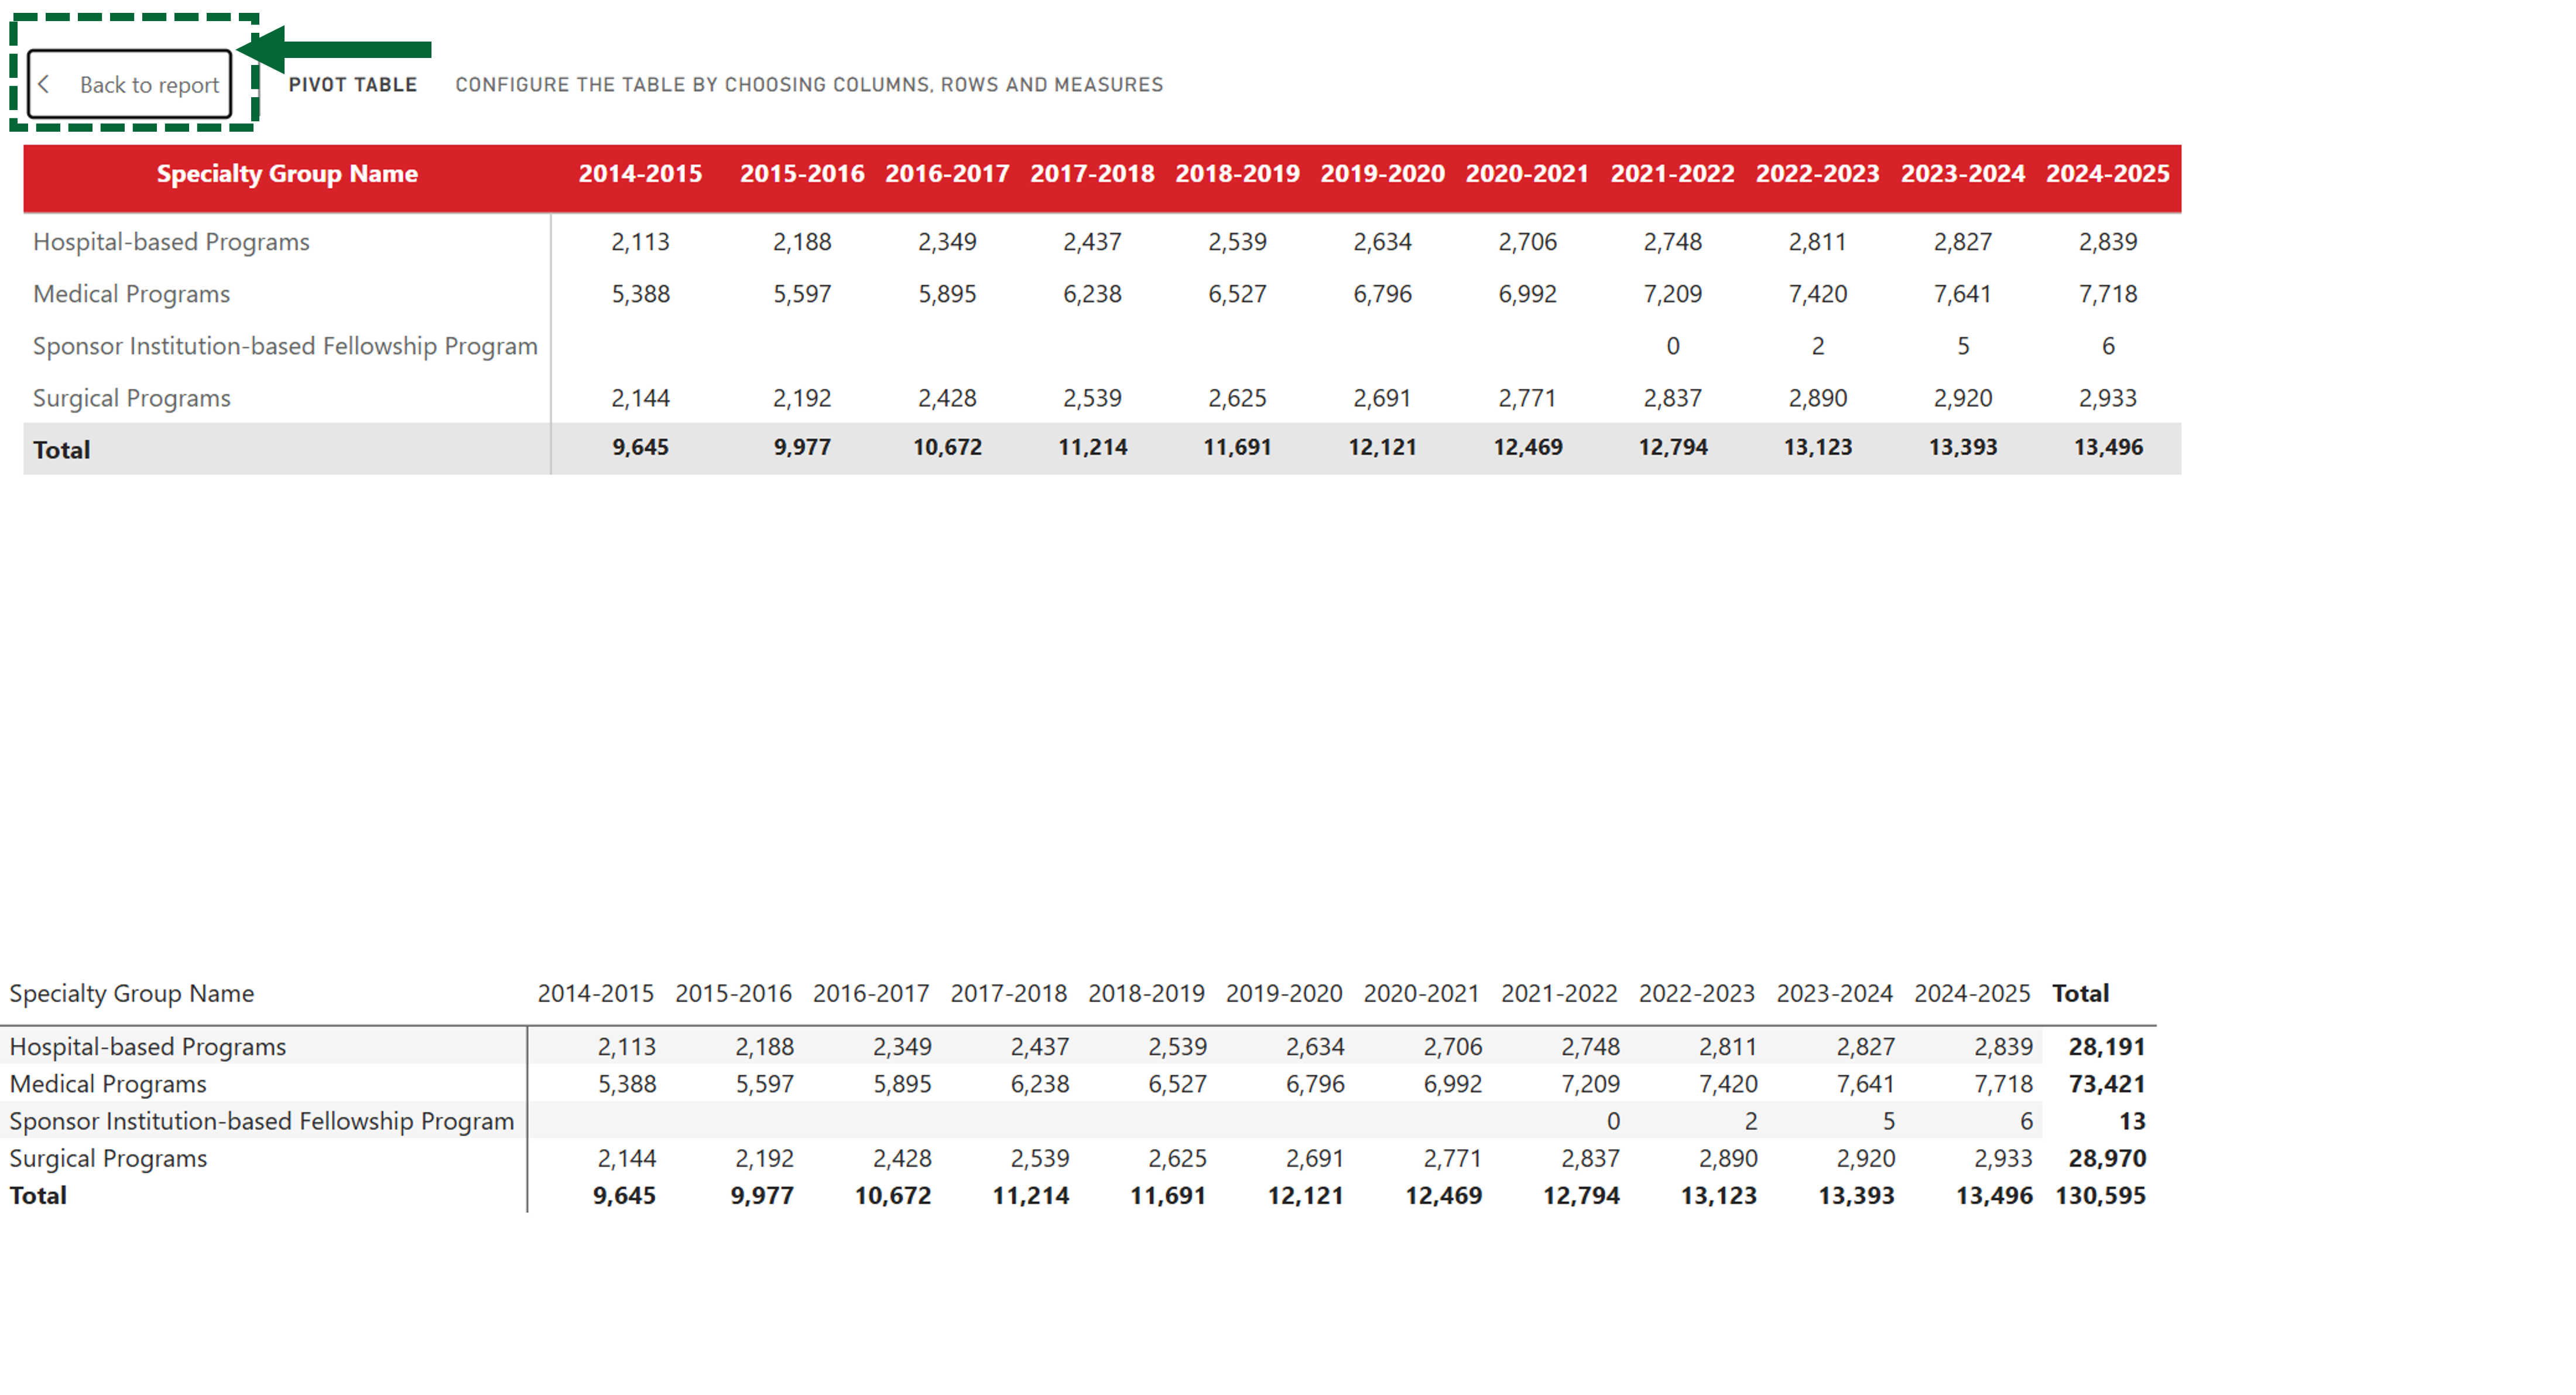Click the bold Total row label in lower table
The image size is (2576, 1395).
pos(38,1195)
